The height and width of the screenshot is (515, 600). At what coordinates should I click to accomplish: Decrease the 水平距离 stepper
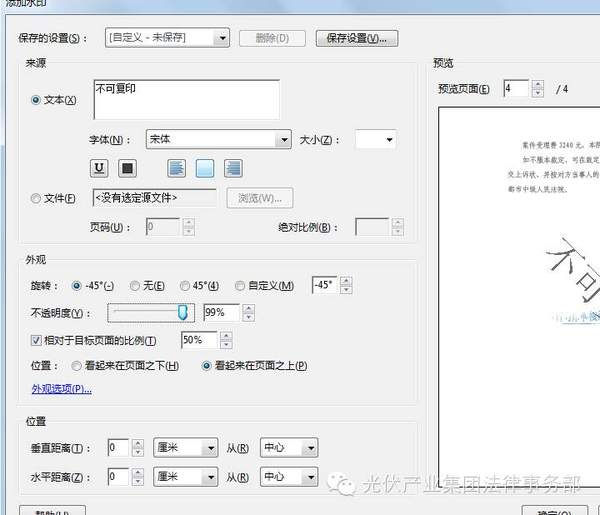coord(138,481)
